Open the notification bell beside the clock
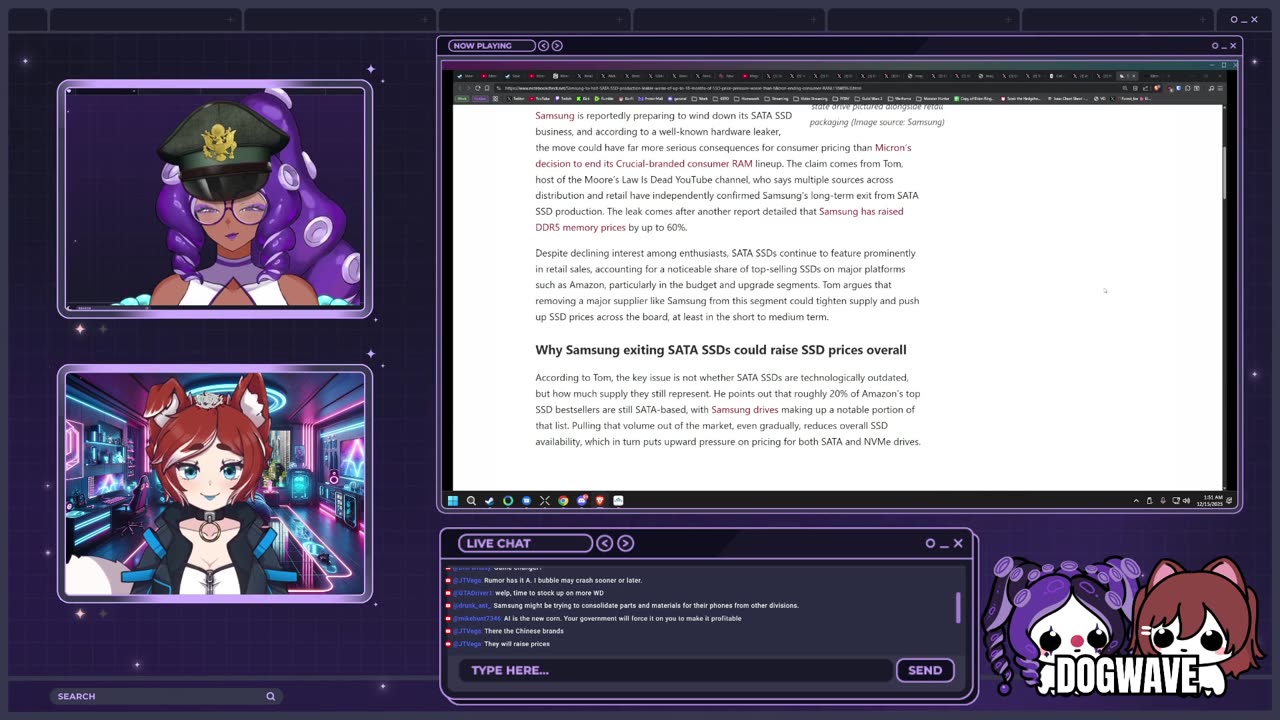The width and height of the screenshot is (1280, 720). tap(1229, 500)
